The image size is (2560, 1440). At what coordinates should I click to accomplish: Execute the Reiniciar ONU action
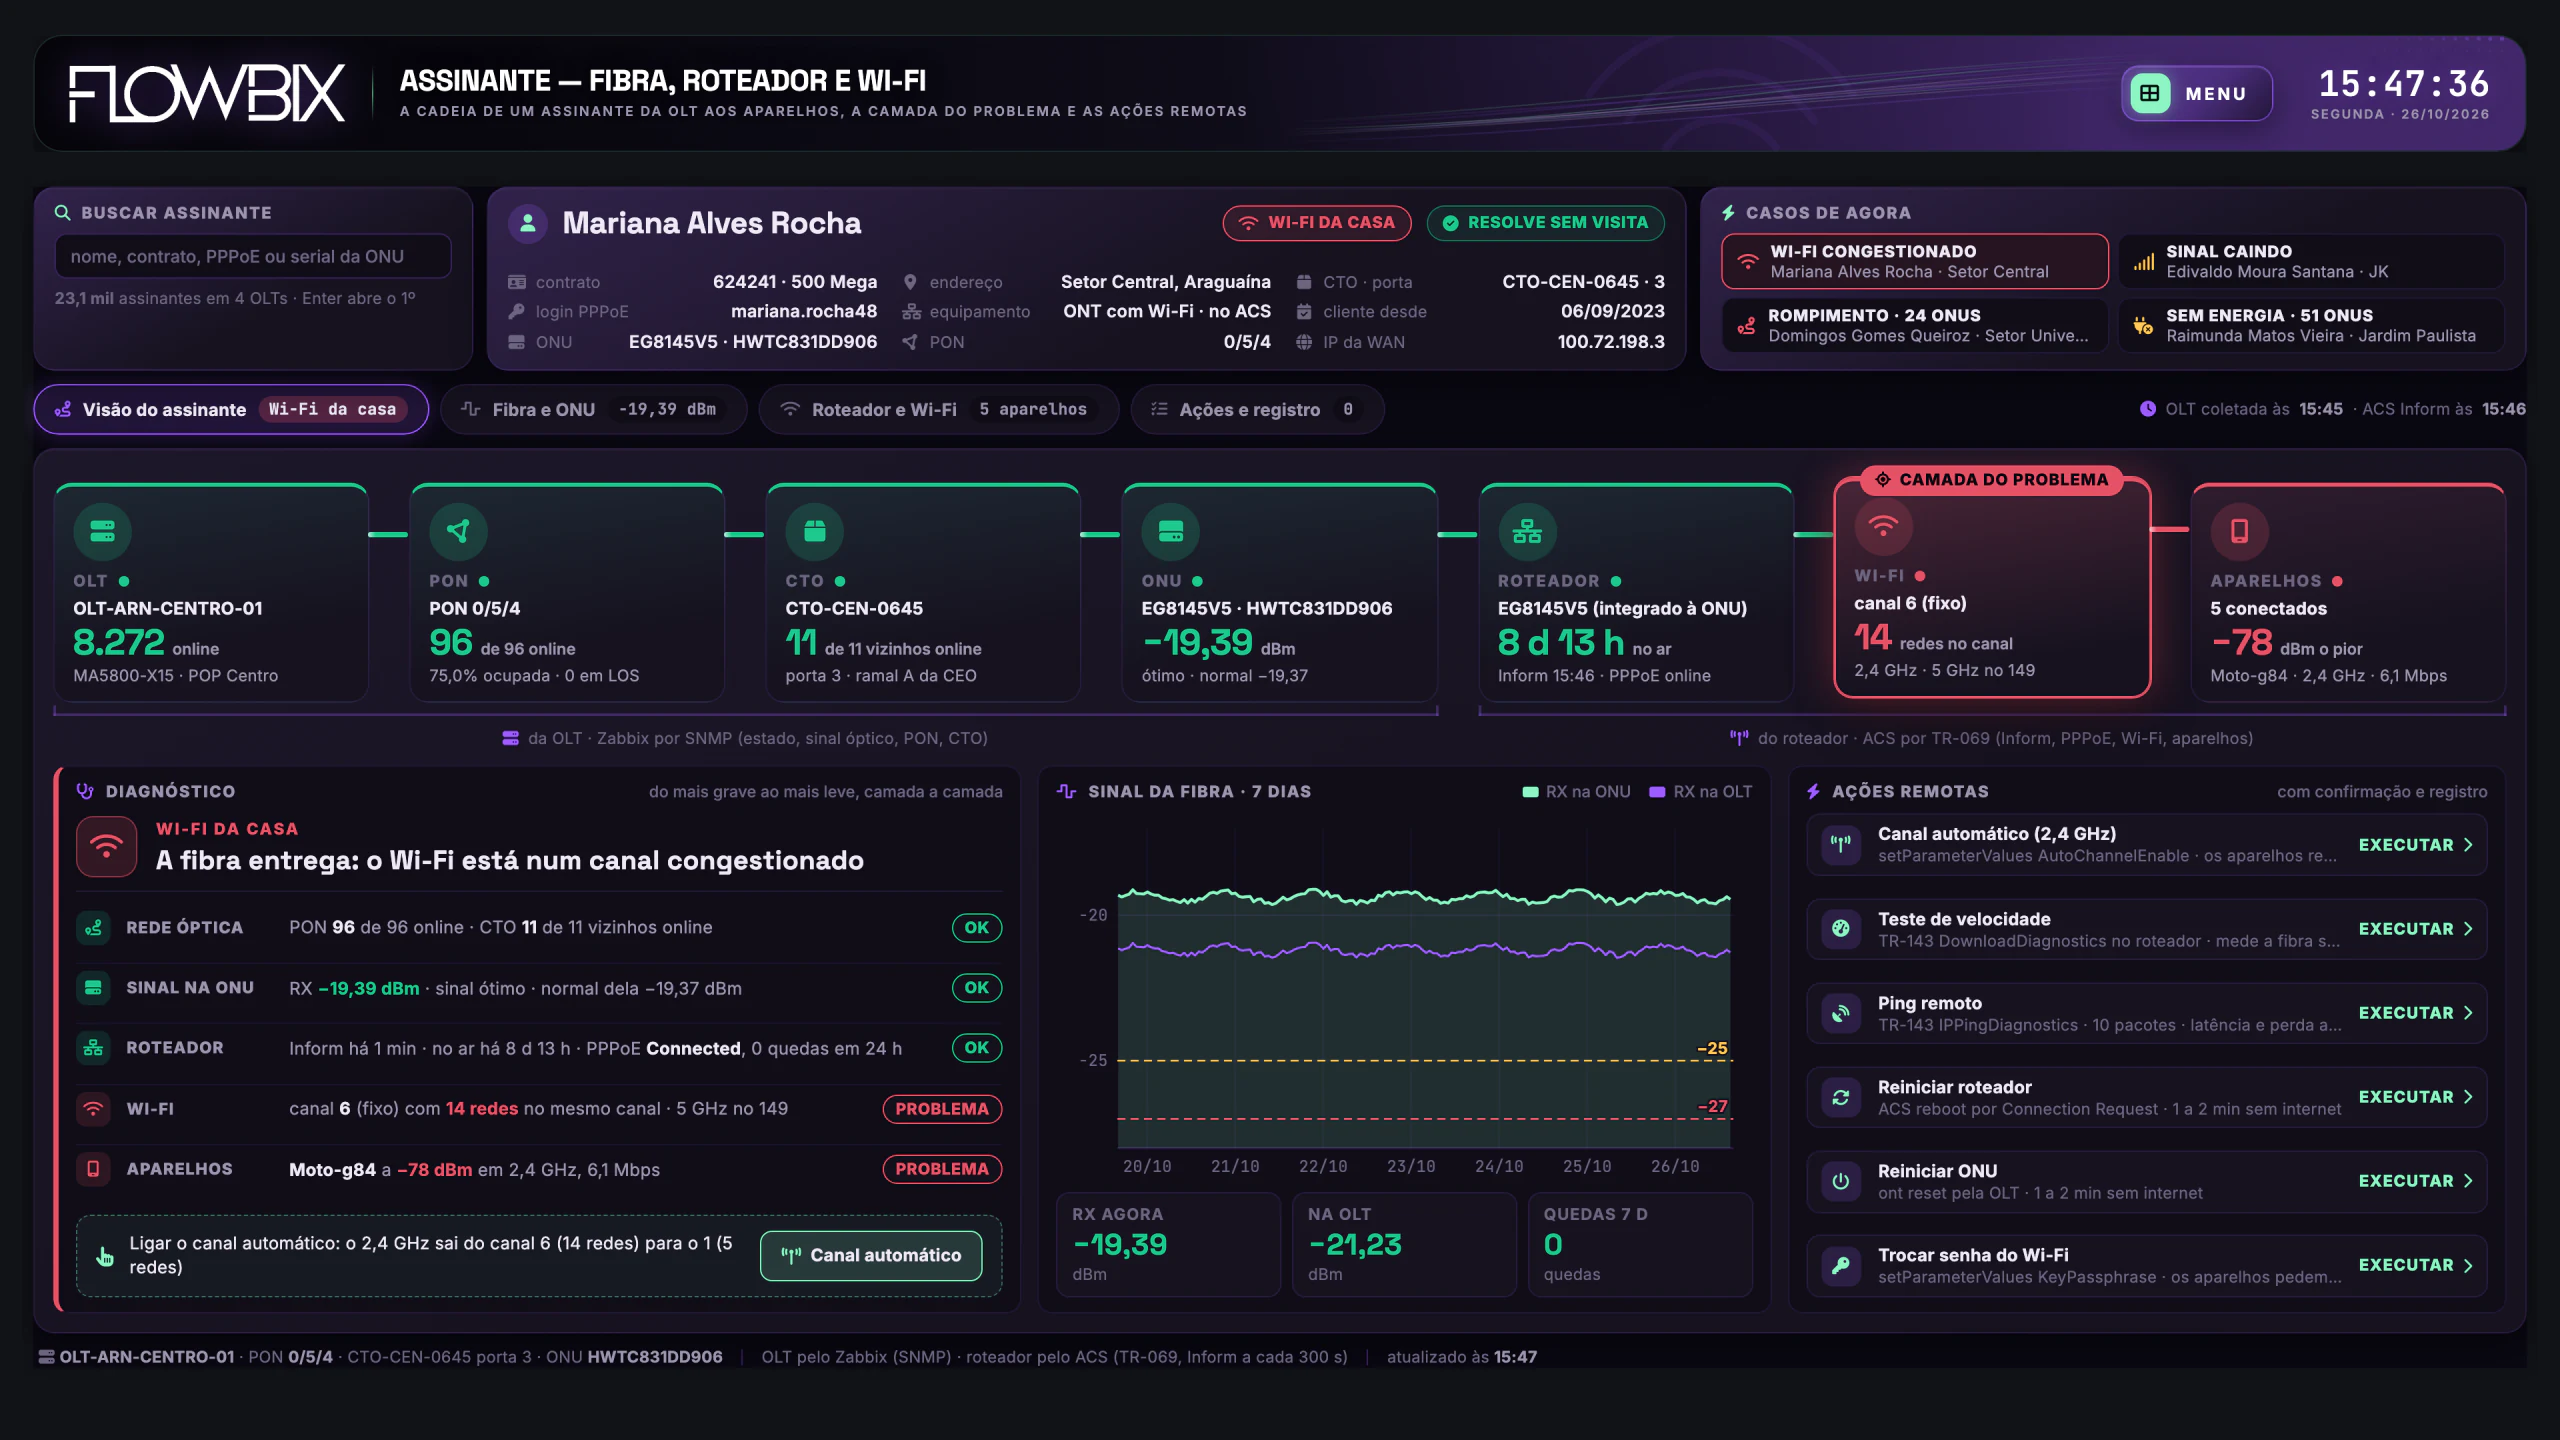coord(2416,1181)
